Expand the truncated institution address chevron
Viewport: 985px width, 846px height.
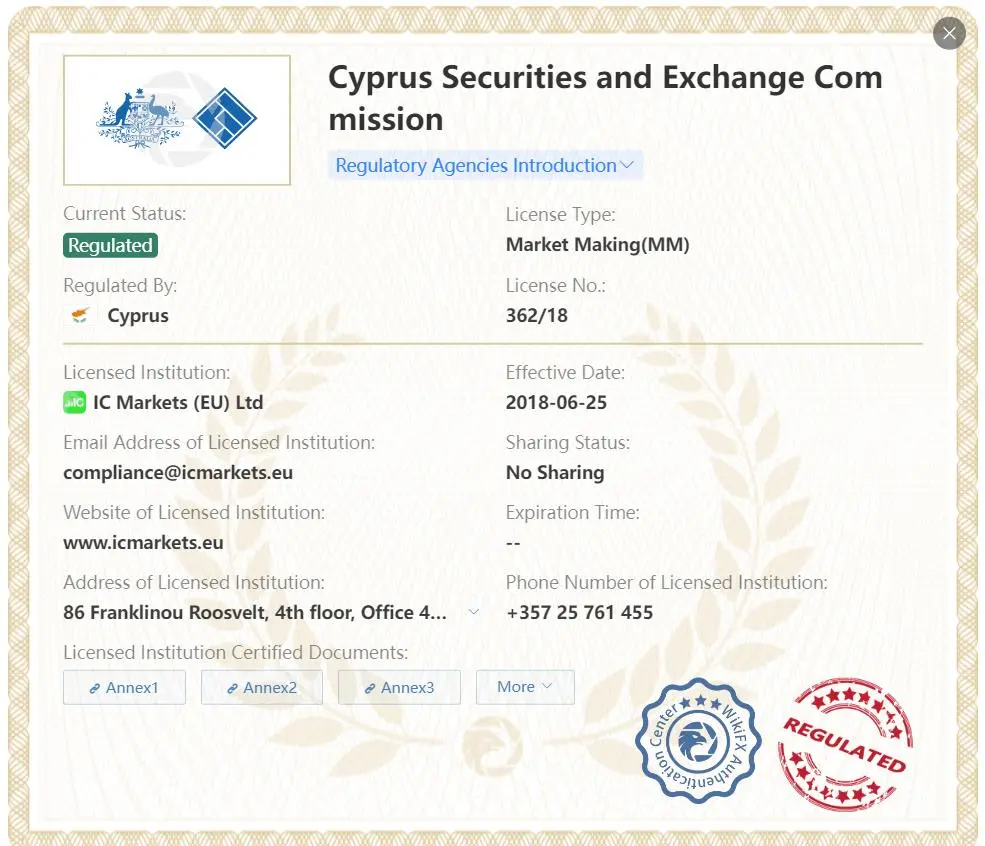pos(474,612)
